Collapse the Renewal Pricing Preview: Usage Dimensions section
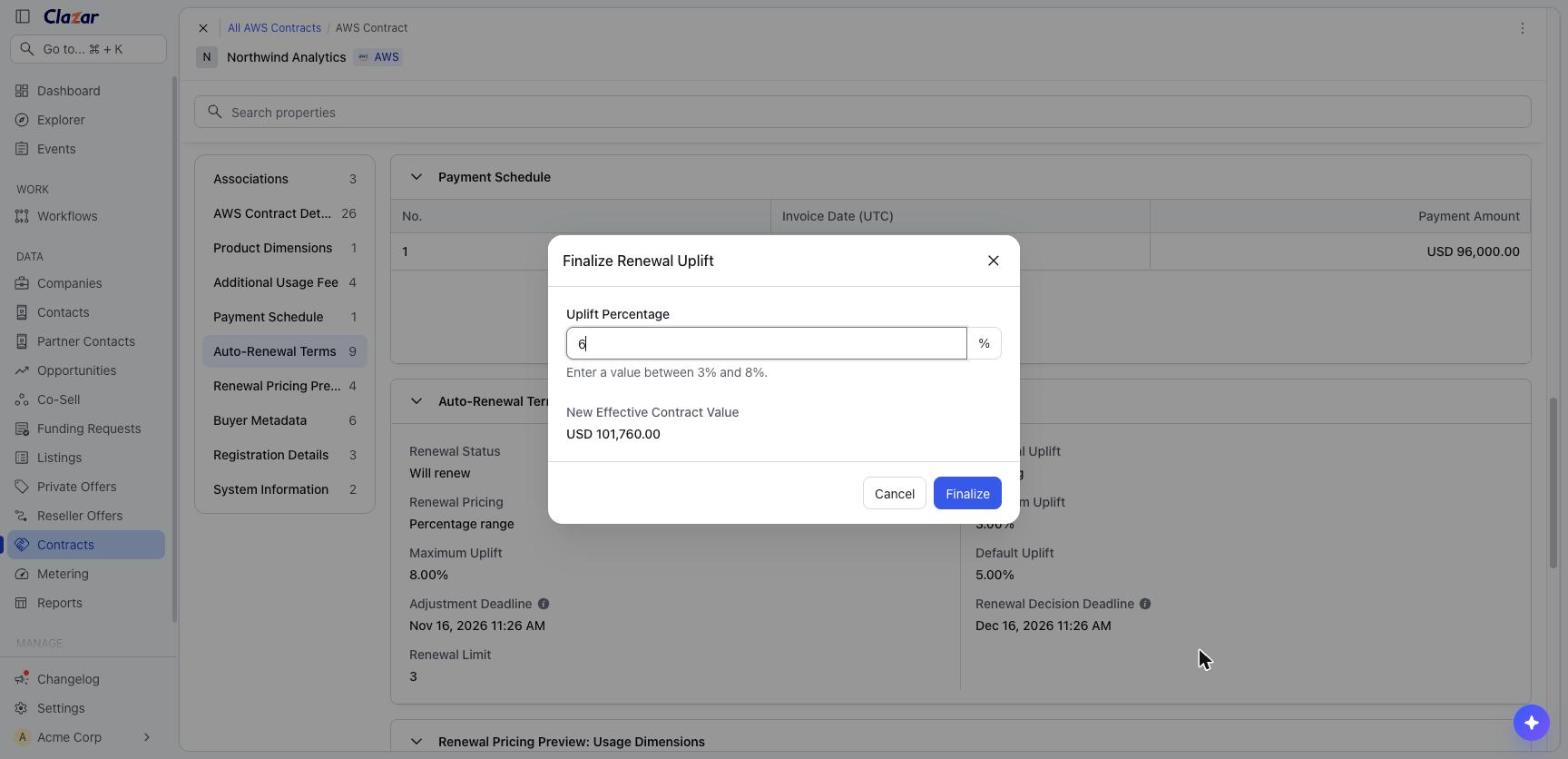1568x759 pixels. [416, 742]
